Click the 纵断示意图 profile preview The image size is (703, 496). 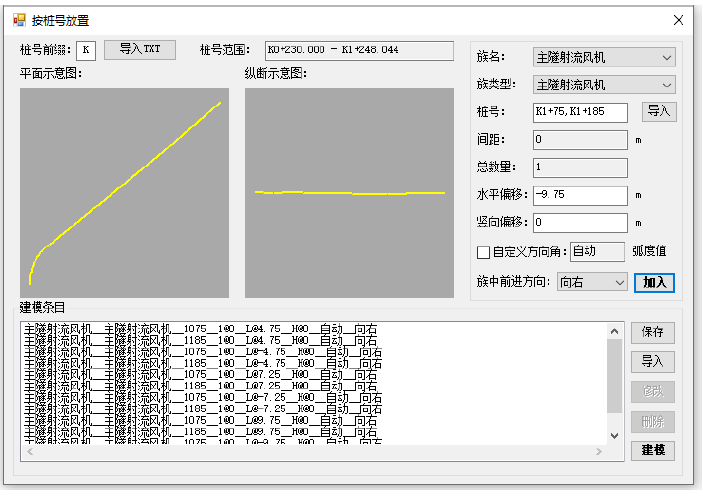point(349,193)
